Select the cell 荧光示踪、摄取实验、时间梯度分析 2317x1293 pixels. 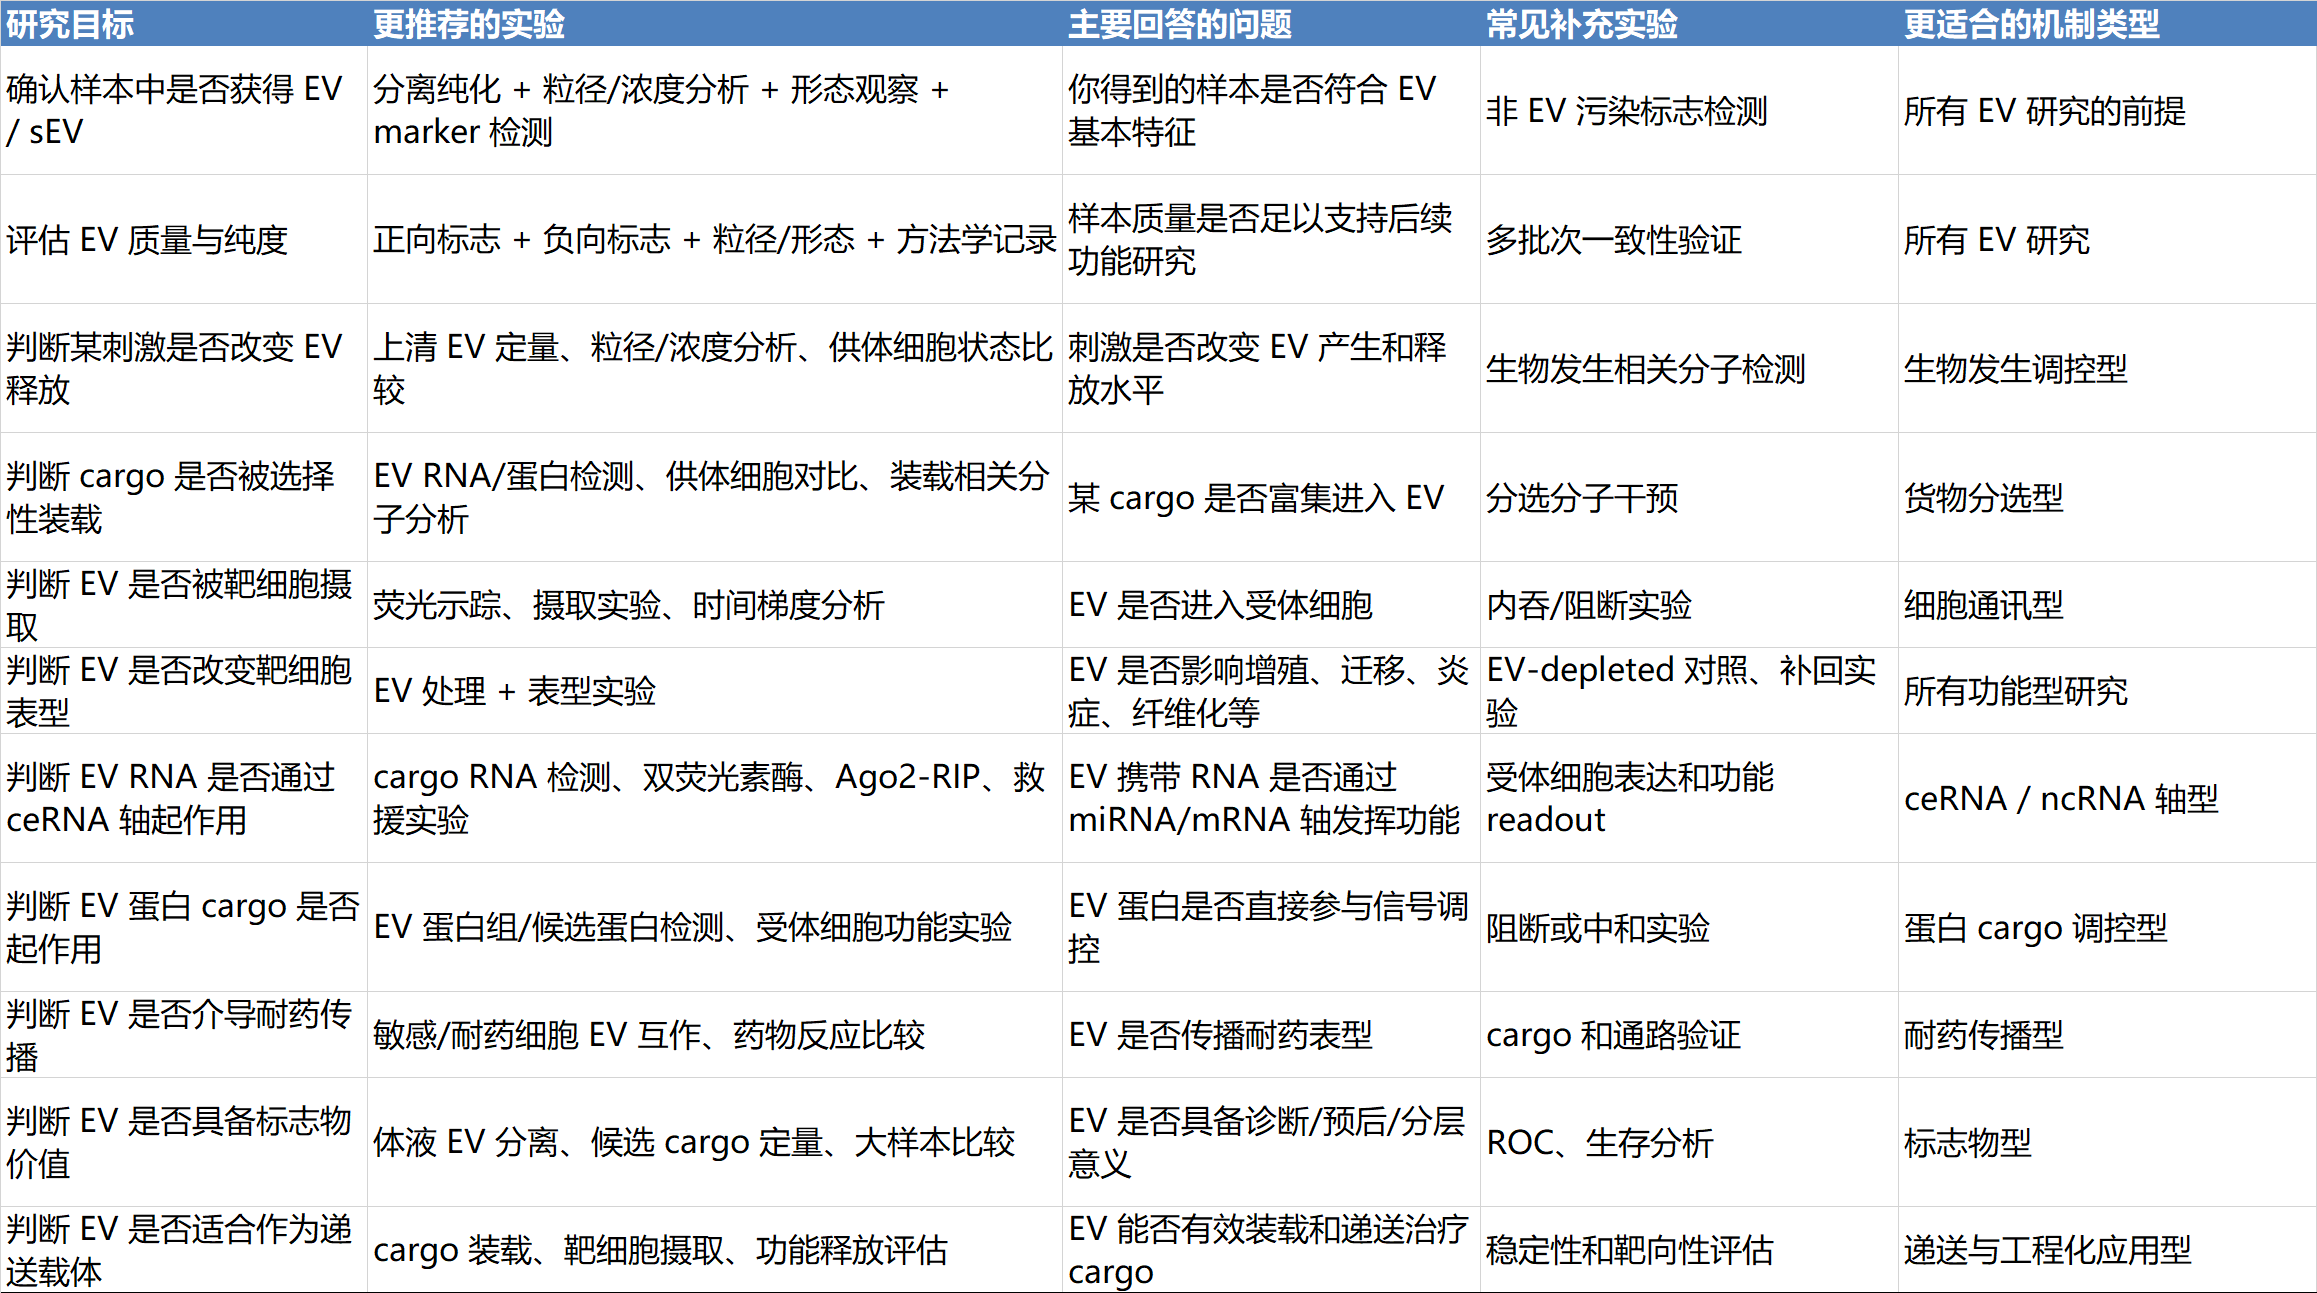pyautogui.click(x=629, y=605)
